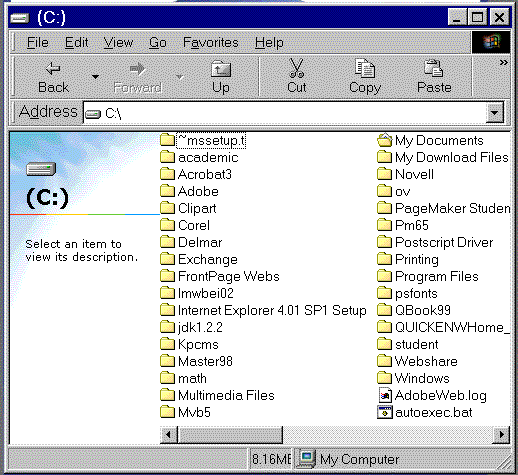Select the Exchange folder icon
This screenshot has height=475, width=518.
[x=167, y=259]
